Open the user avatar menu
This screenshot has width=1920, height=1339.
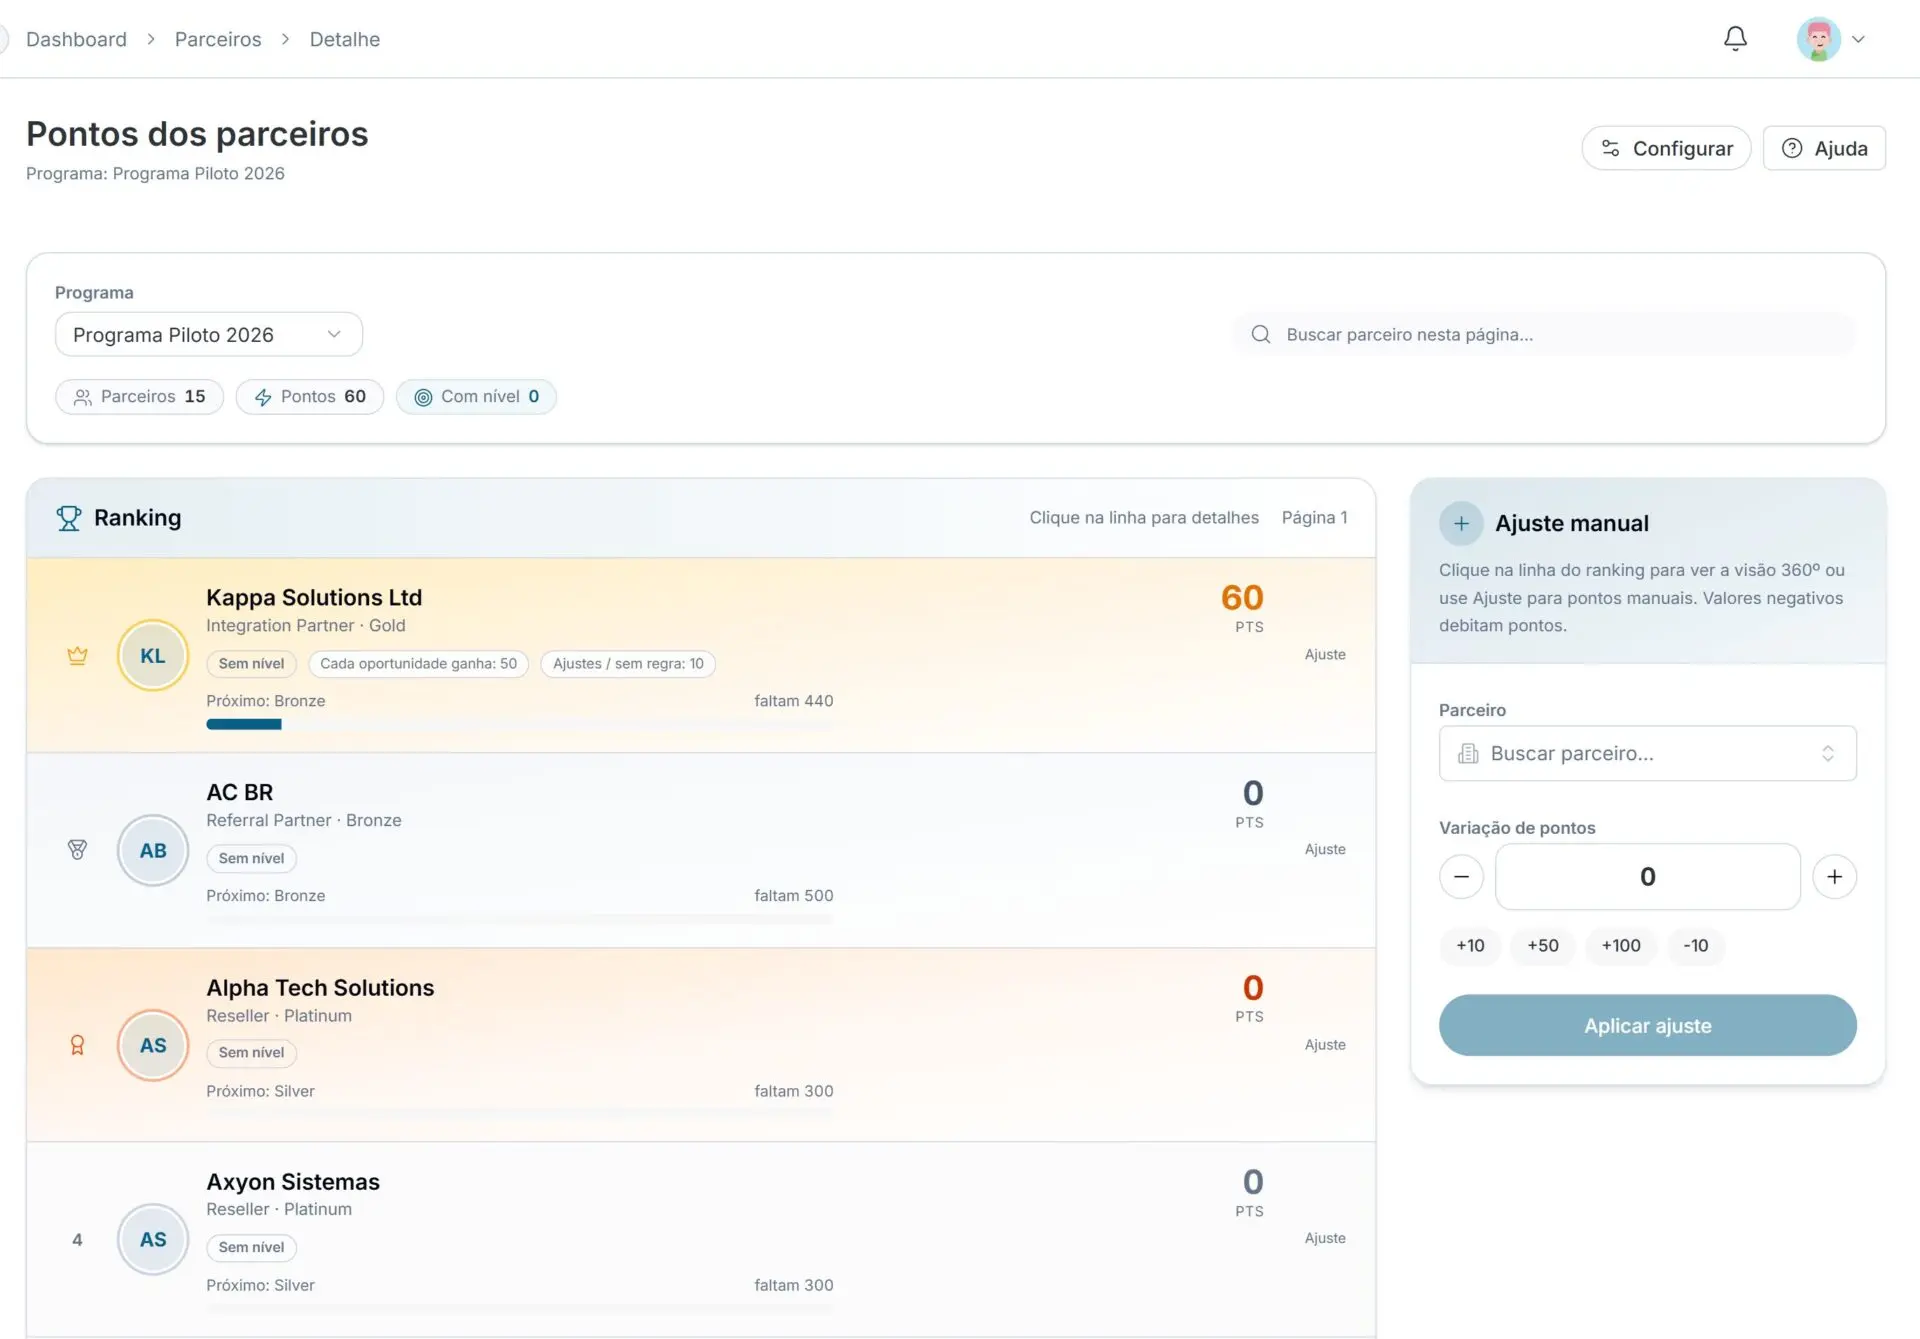(1818, 39)
